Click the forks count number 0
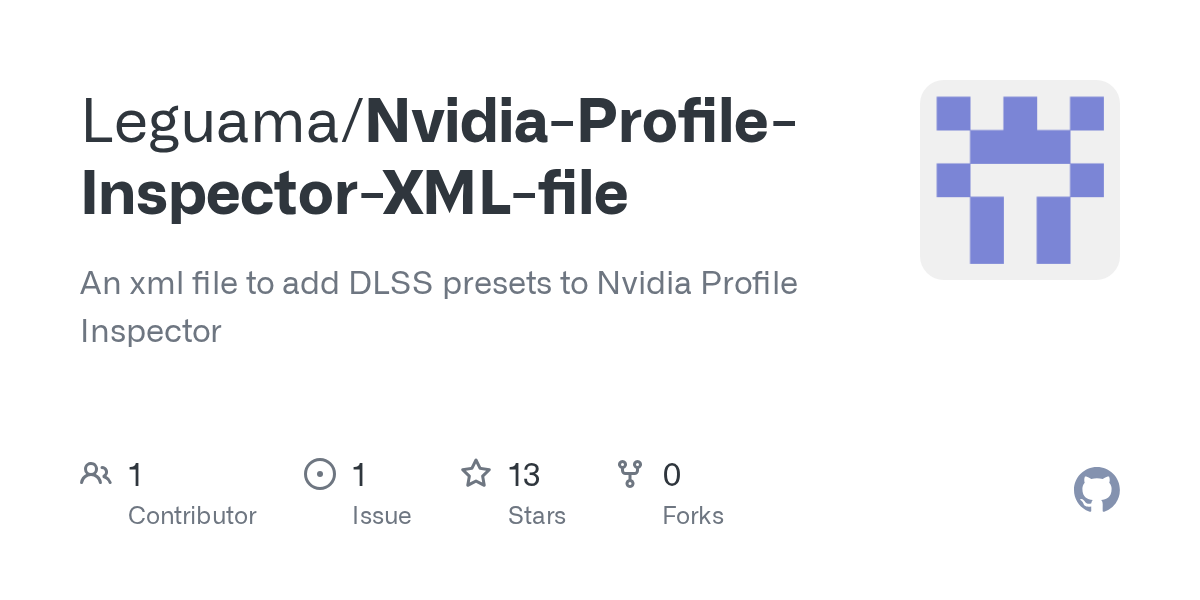1200x600 pixels. [x=672, y=474]
